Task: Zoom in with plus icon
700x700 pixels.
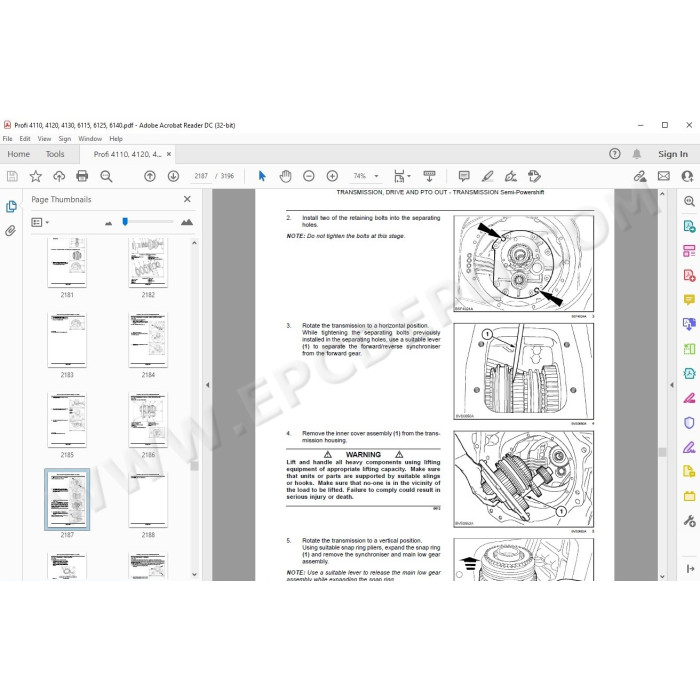Action: [332, 176]
